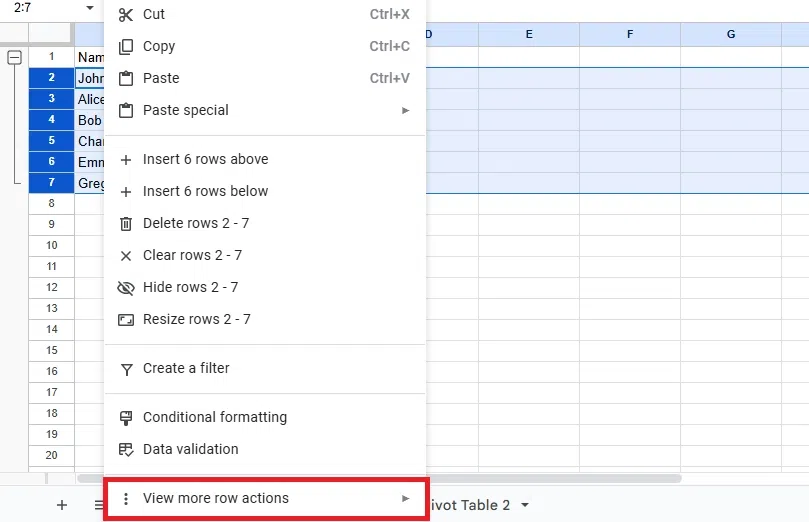This screenshot has height=522, width=809.
Task: Click the Delete rows trash icon
Action: coord(125,224)
